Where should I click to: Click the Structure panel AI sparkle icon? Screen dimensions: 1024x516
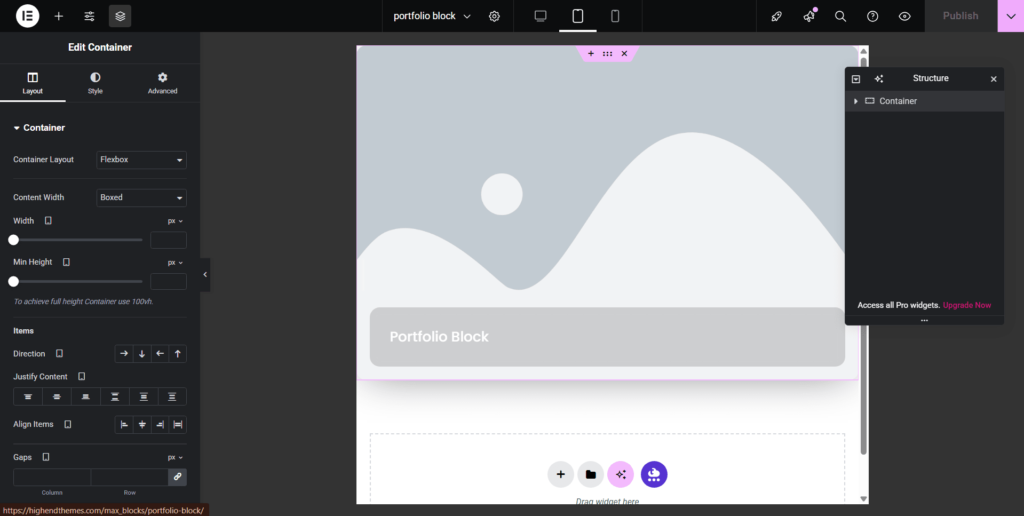(x=879, y=79)
